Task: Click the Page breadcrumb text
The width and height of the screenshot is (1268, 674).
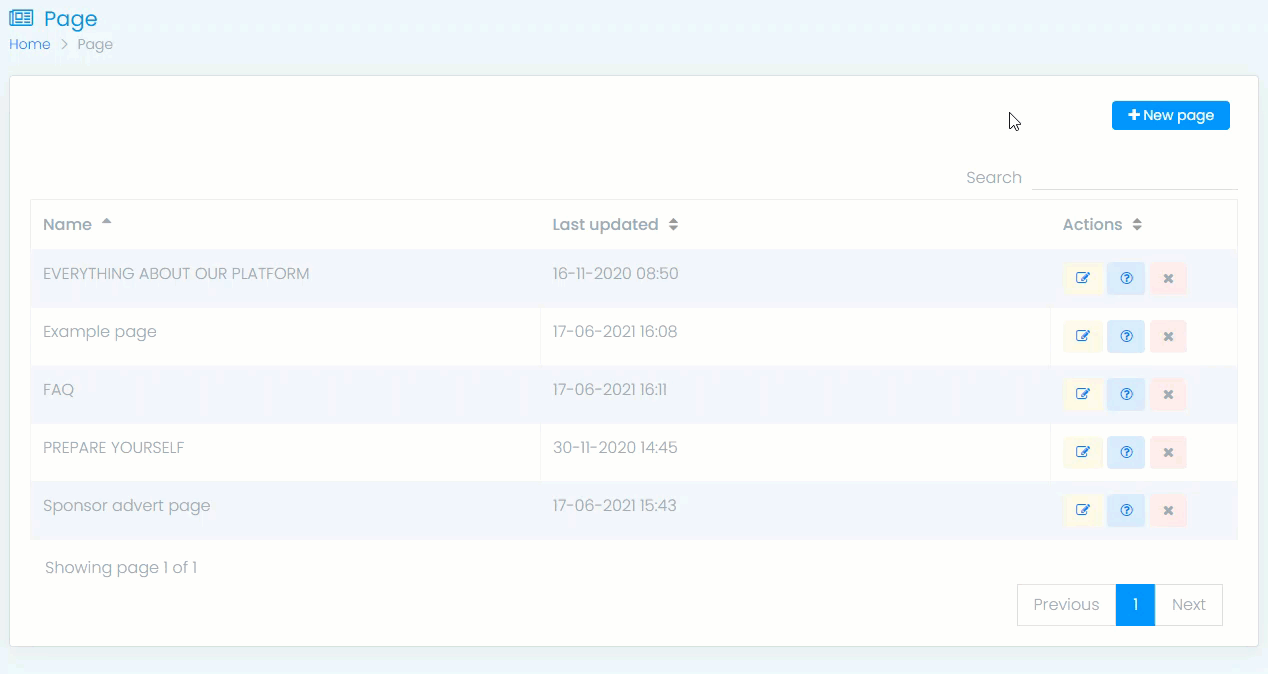Action: click(95, 44)
